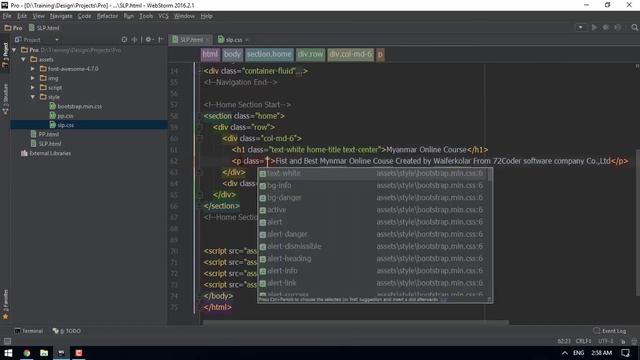This screenshot has height=360, width=640.
Task: Click the section.home breadcrumb
Action: point(269,54)
